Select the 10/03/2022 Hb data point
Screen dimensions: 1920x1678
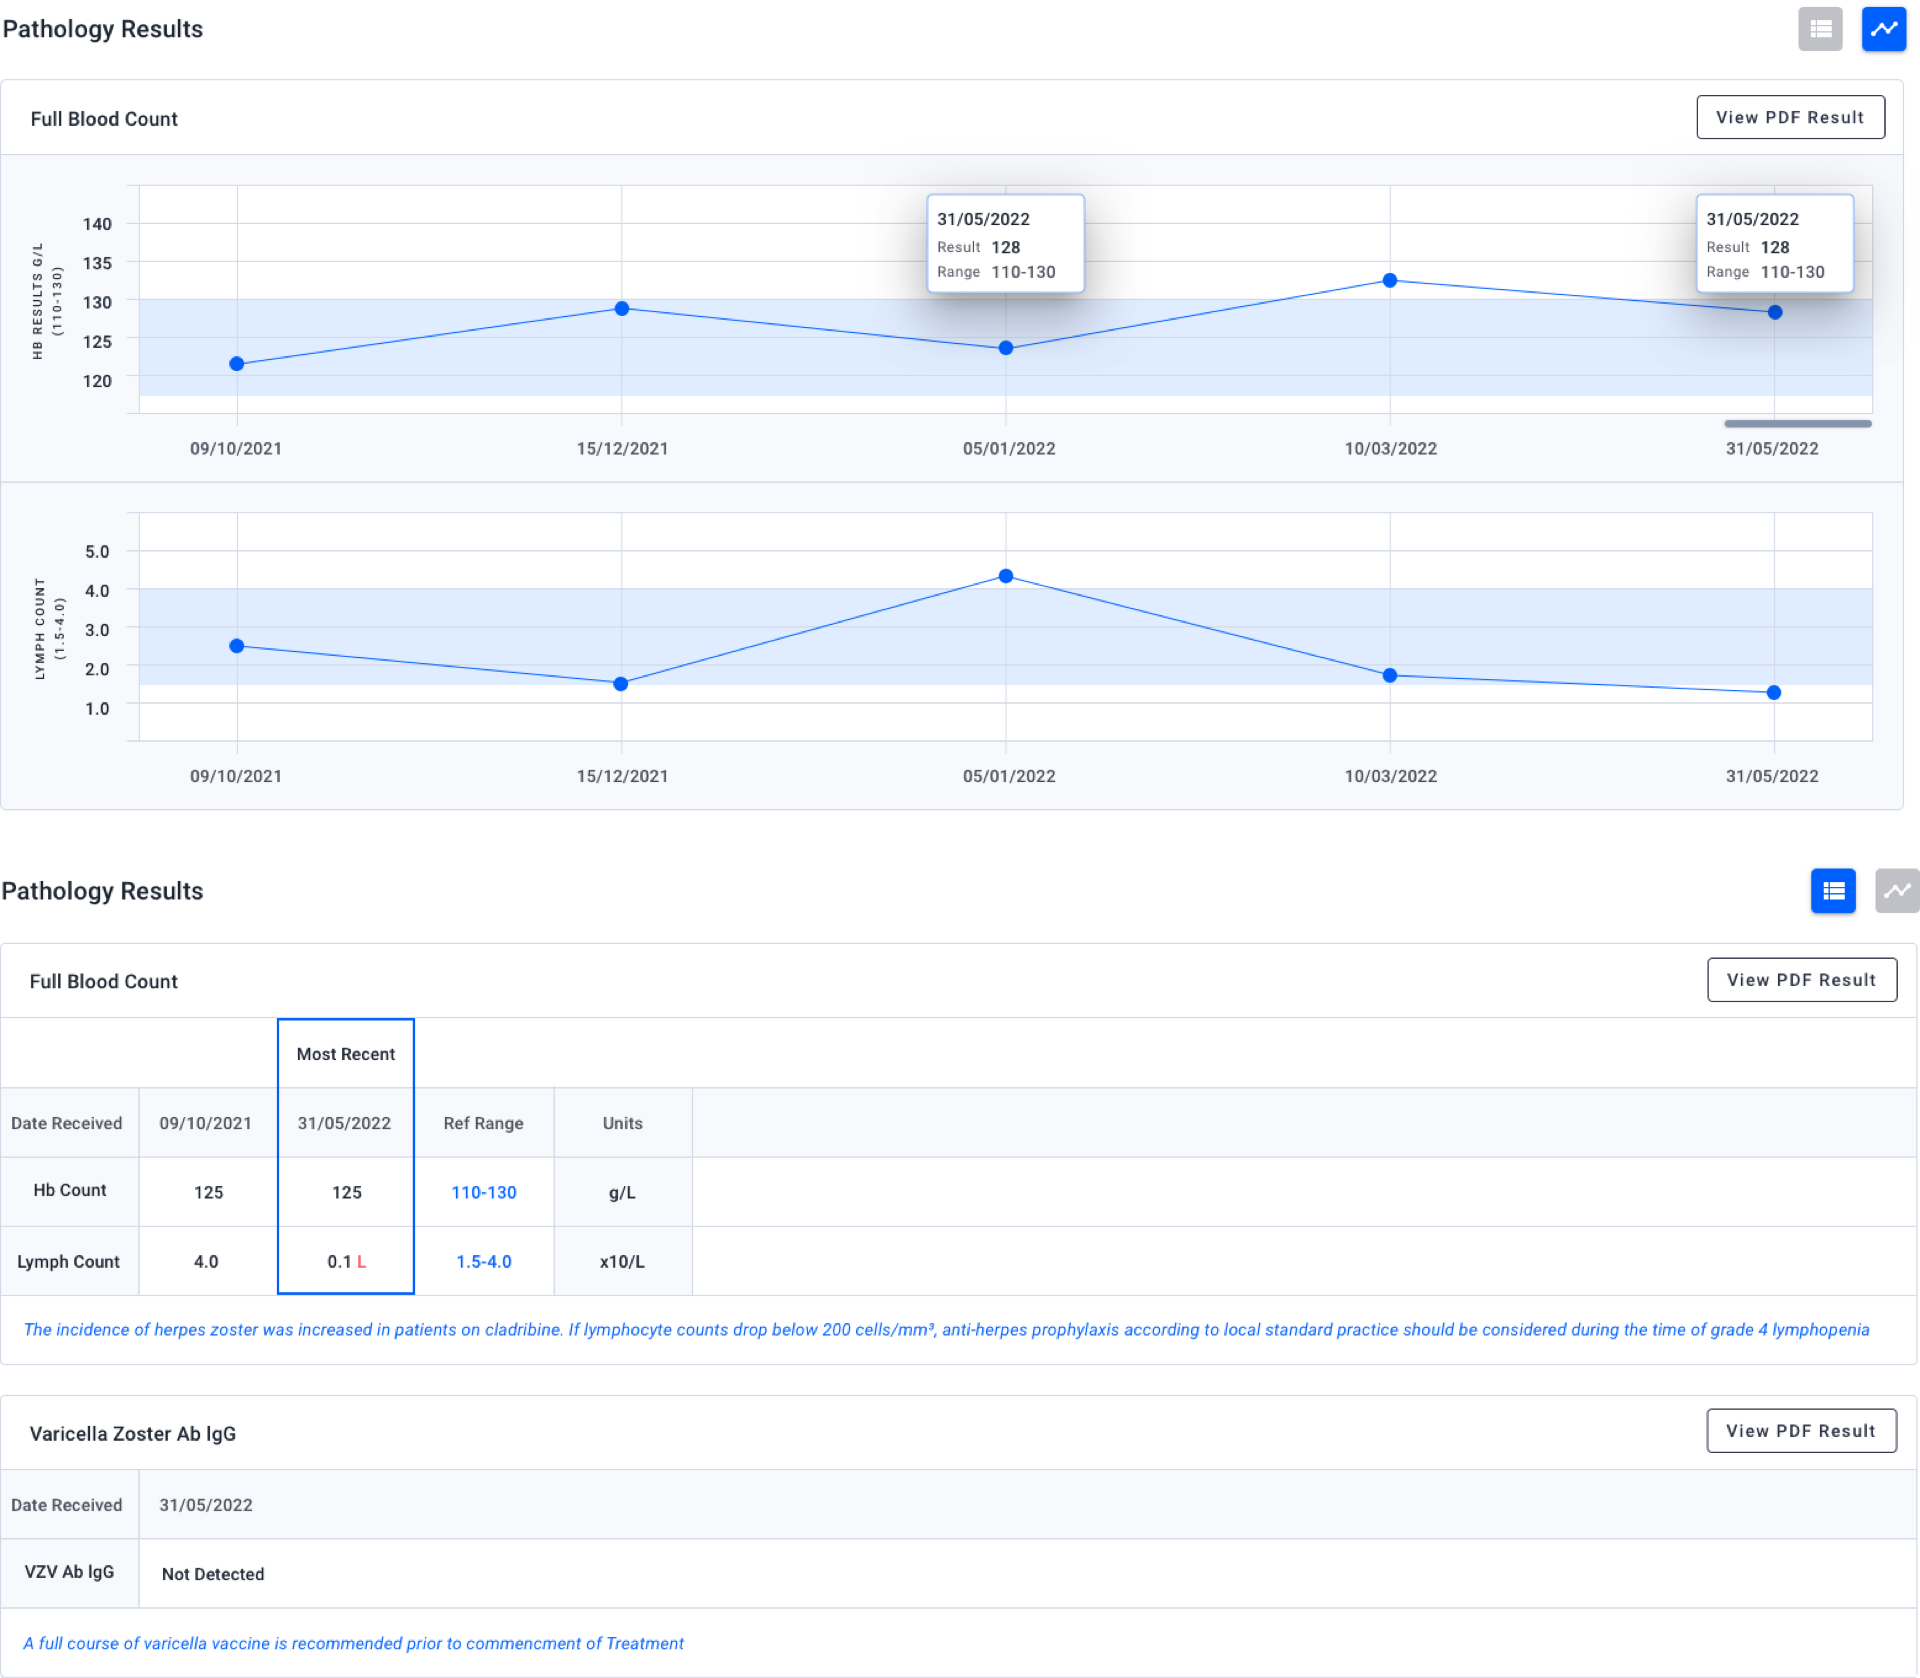pyautogui.click(x=1390, y=281)
